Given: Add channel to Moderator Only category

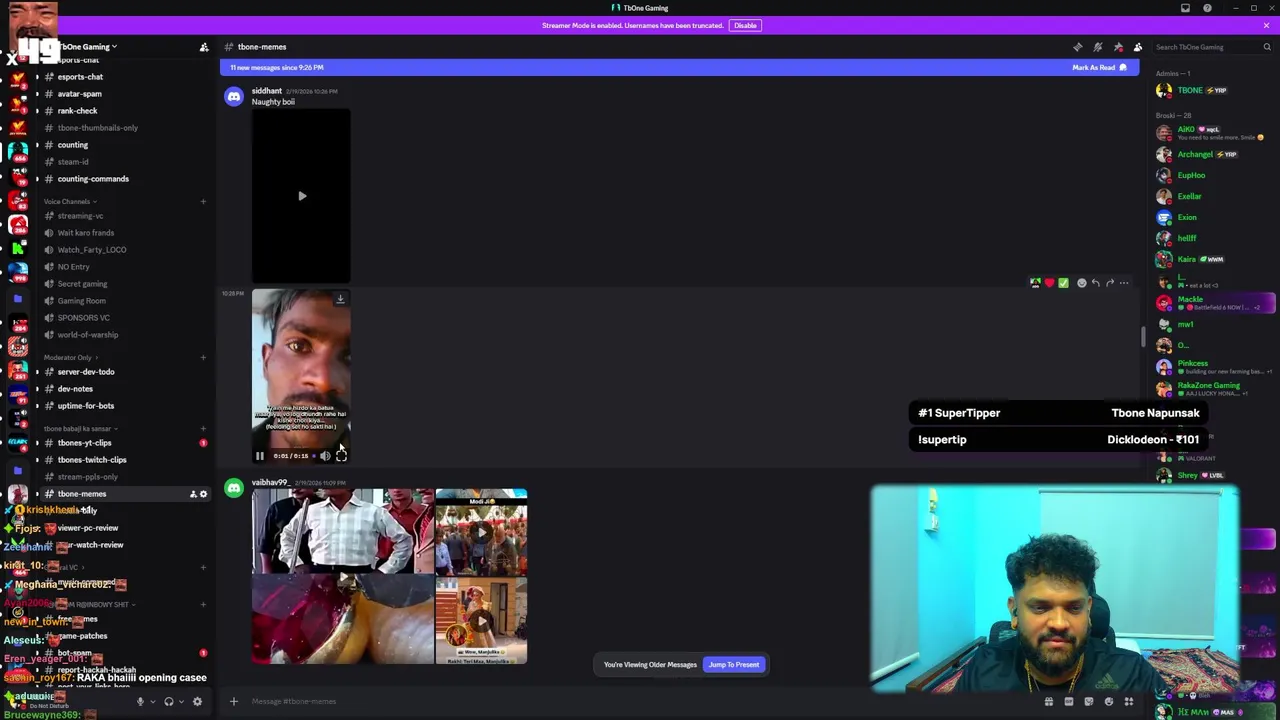Looking at the screenshot, I should [203, 357].
